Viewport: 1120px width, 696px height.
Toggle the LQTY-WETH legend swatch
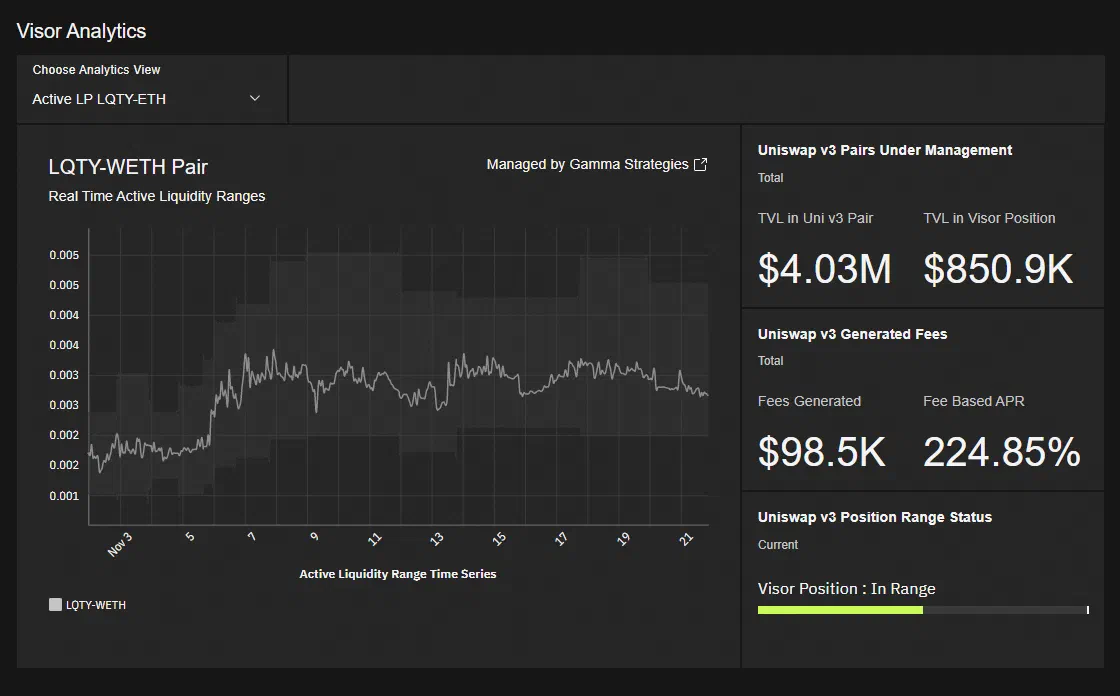click(x=55, y=605)
